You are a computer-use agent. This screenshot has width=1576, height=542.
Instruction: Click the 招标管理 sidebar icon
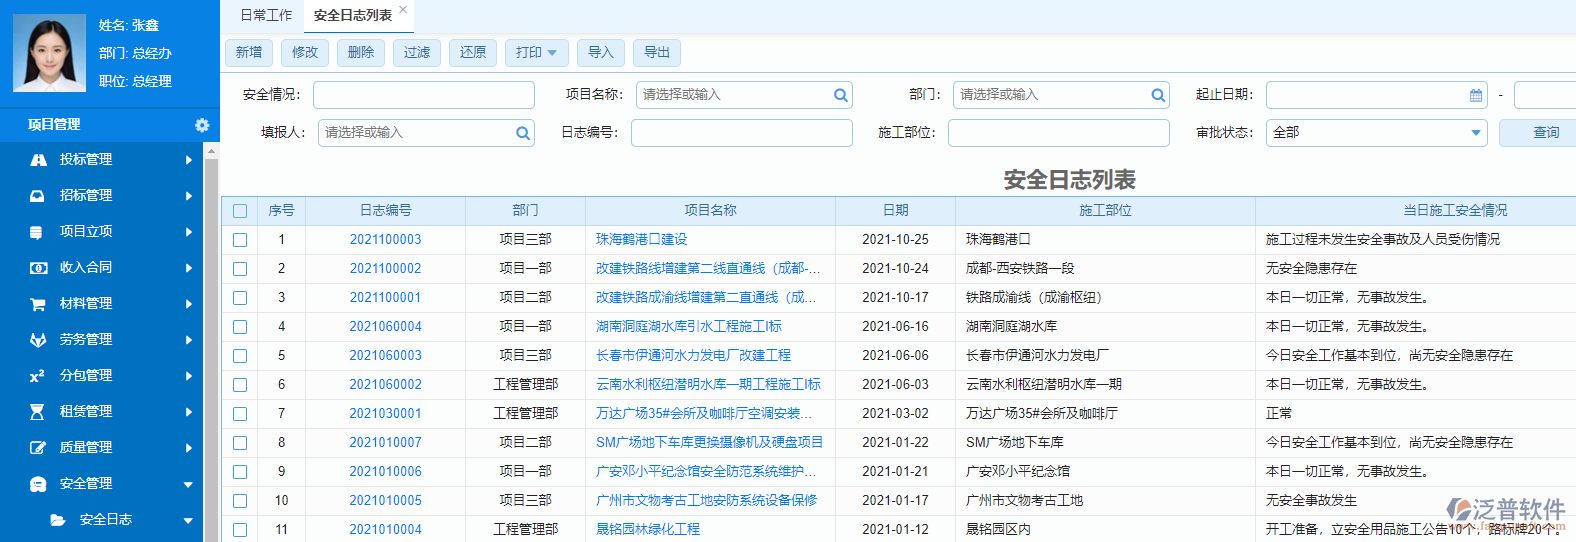tap(38, 196)
